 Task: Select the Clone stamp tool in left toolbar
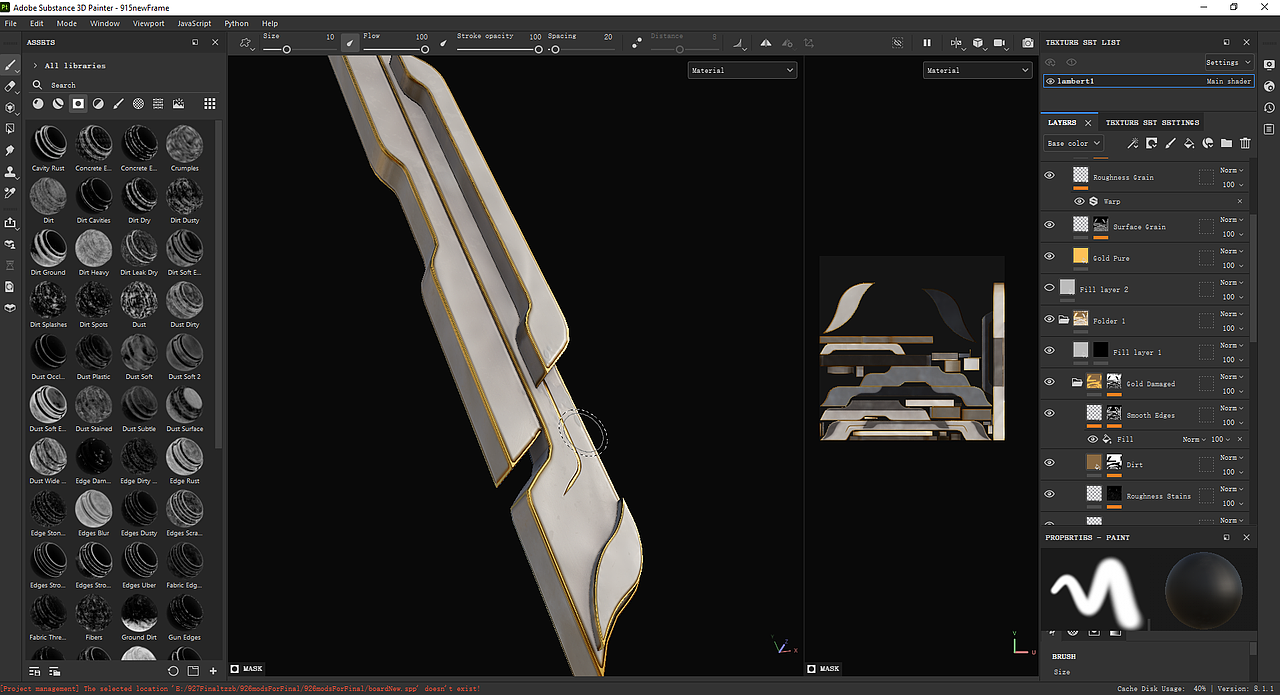(11, 172)
